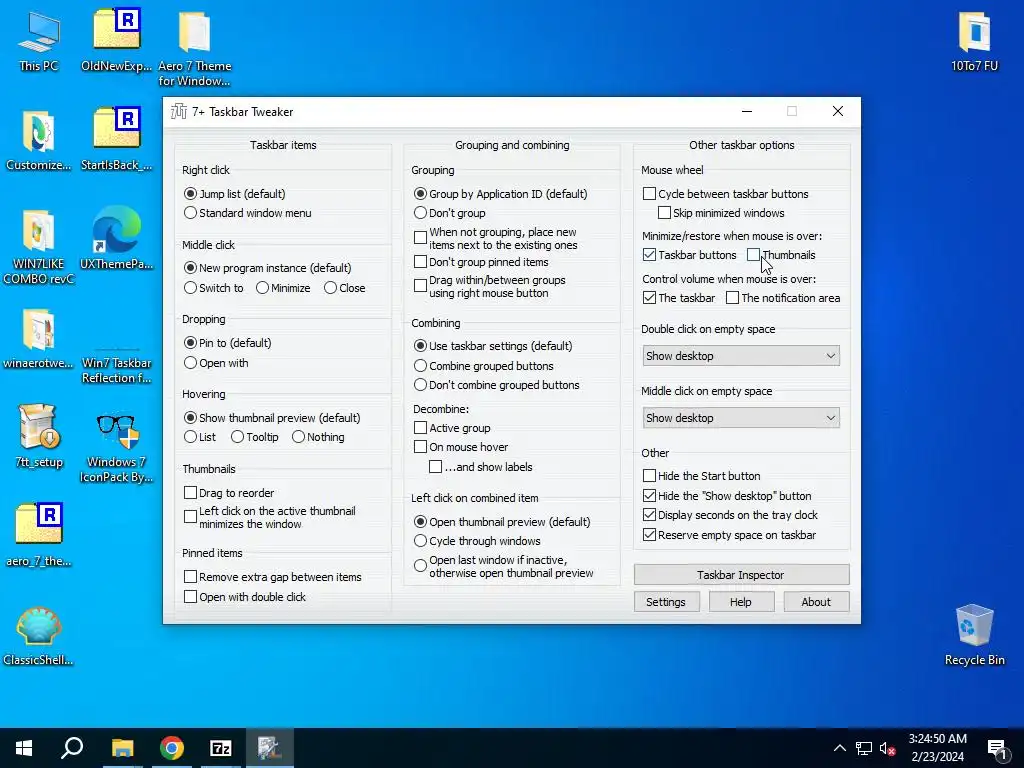Open Windows 7 IconPack By... icon
1024x768 pixels.
tap(116, 447)
